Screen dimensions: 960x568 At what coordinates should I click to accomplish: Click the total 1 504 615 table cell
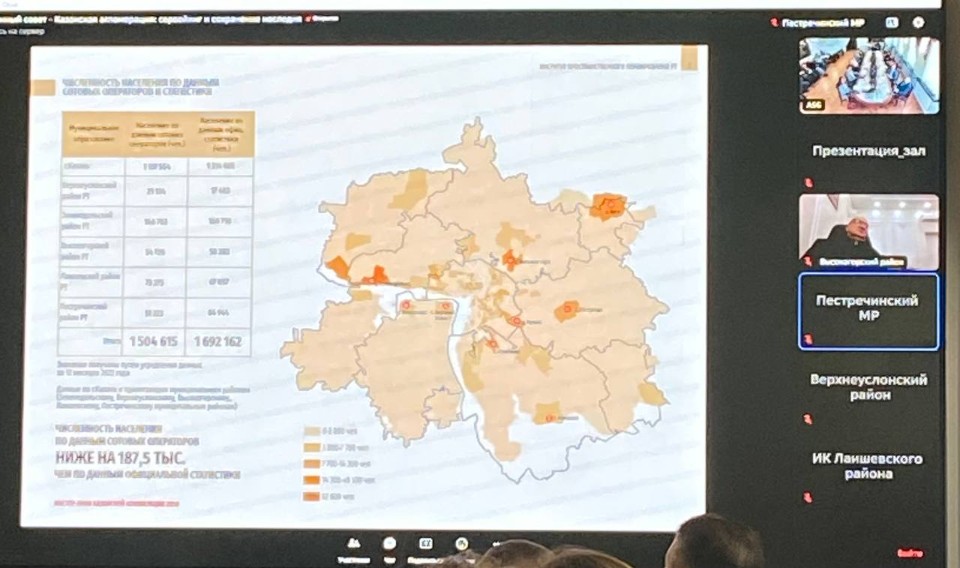[155, 342]
